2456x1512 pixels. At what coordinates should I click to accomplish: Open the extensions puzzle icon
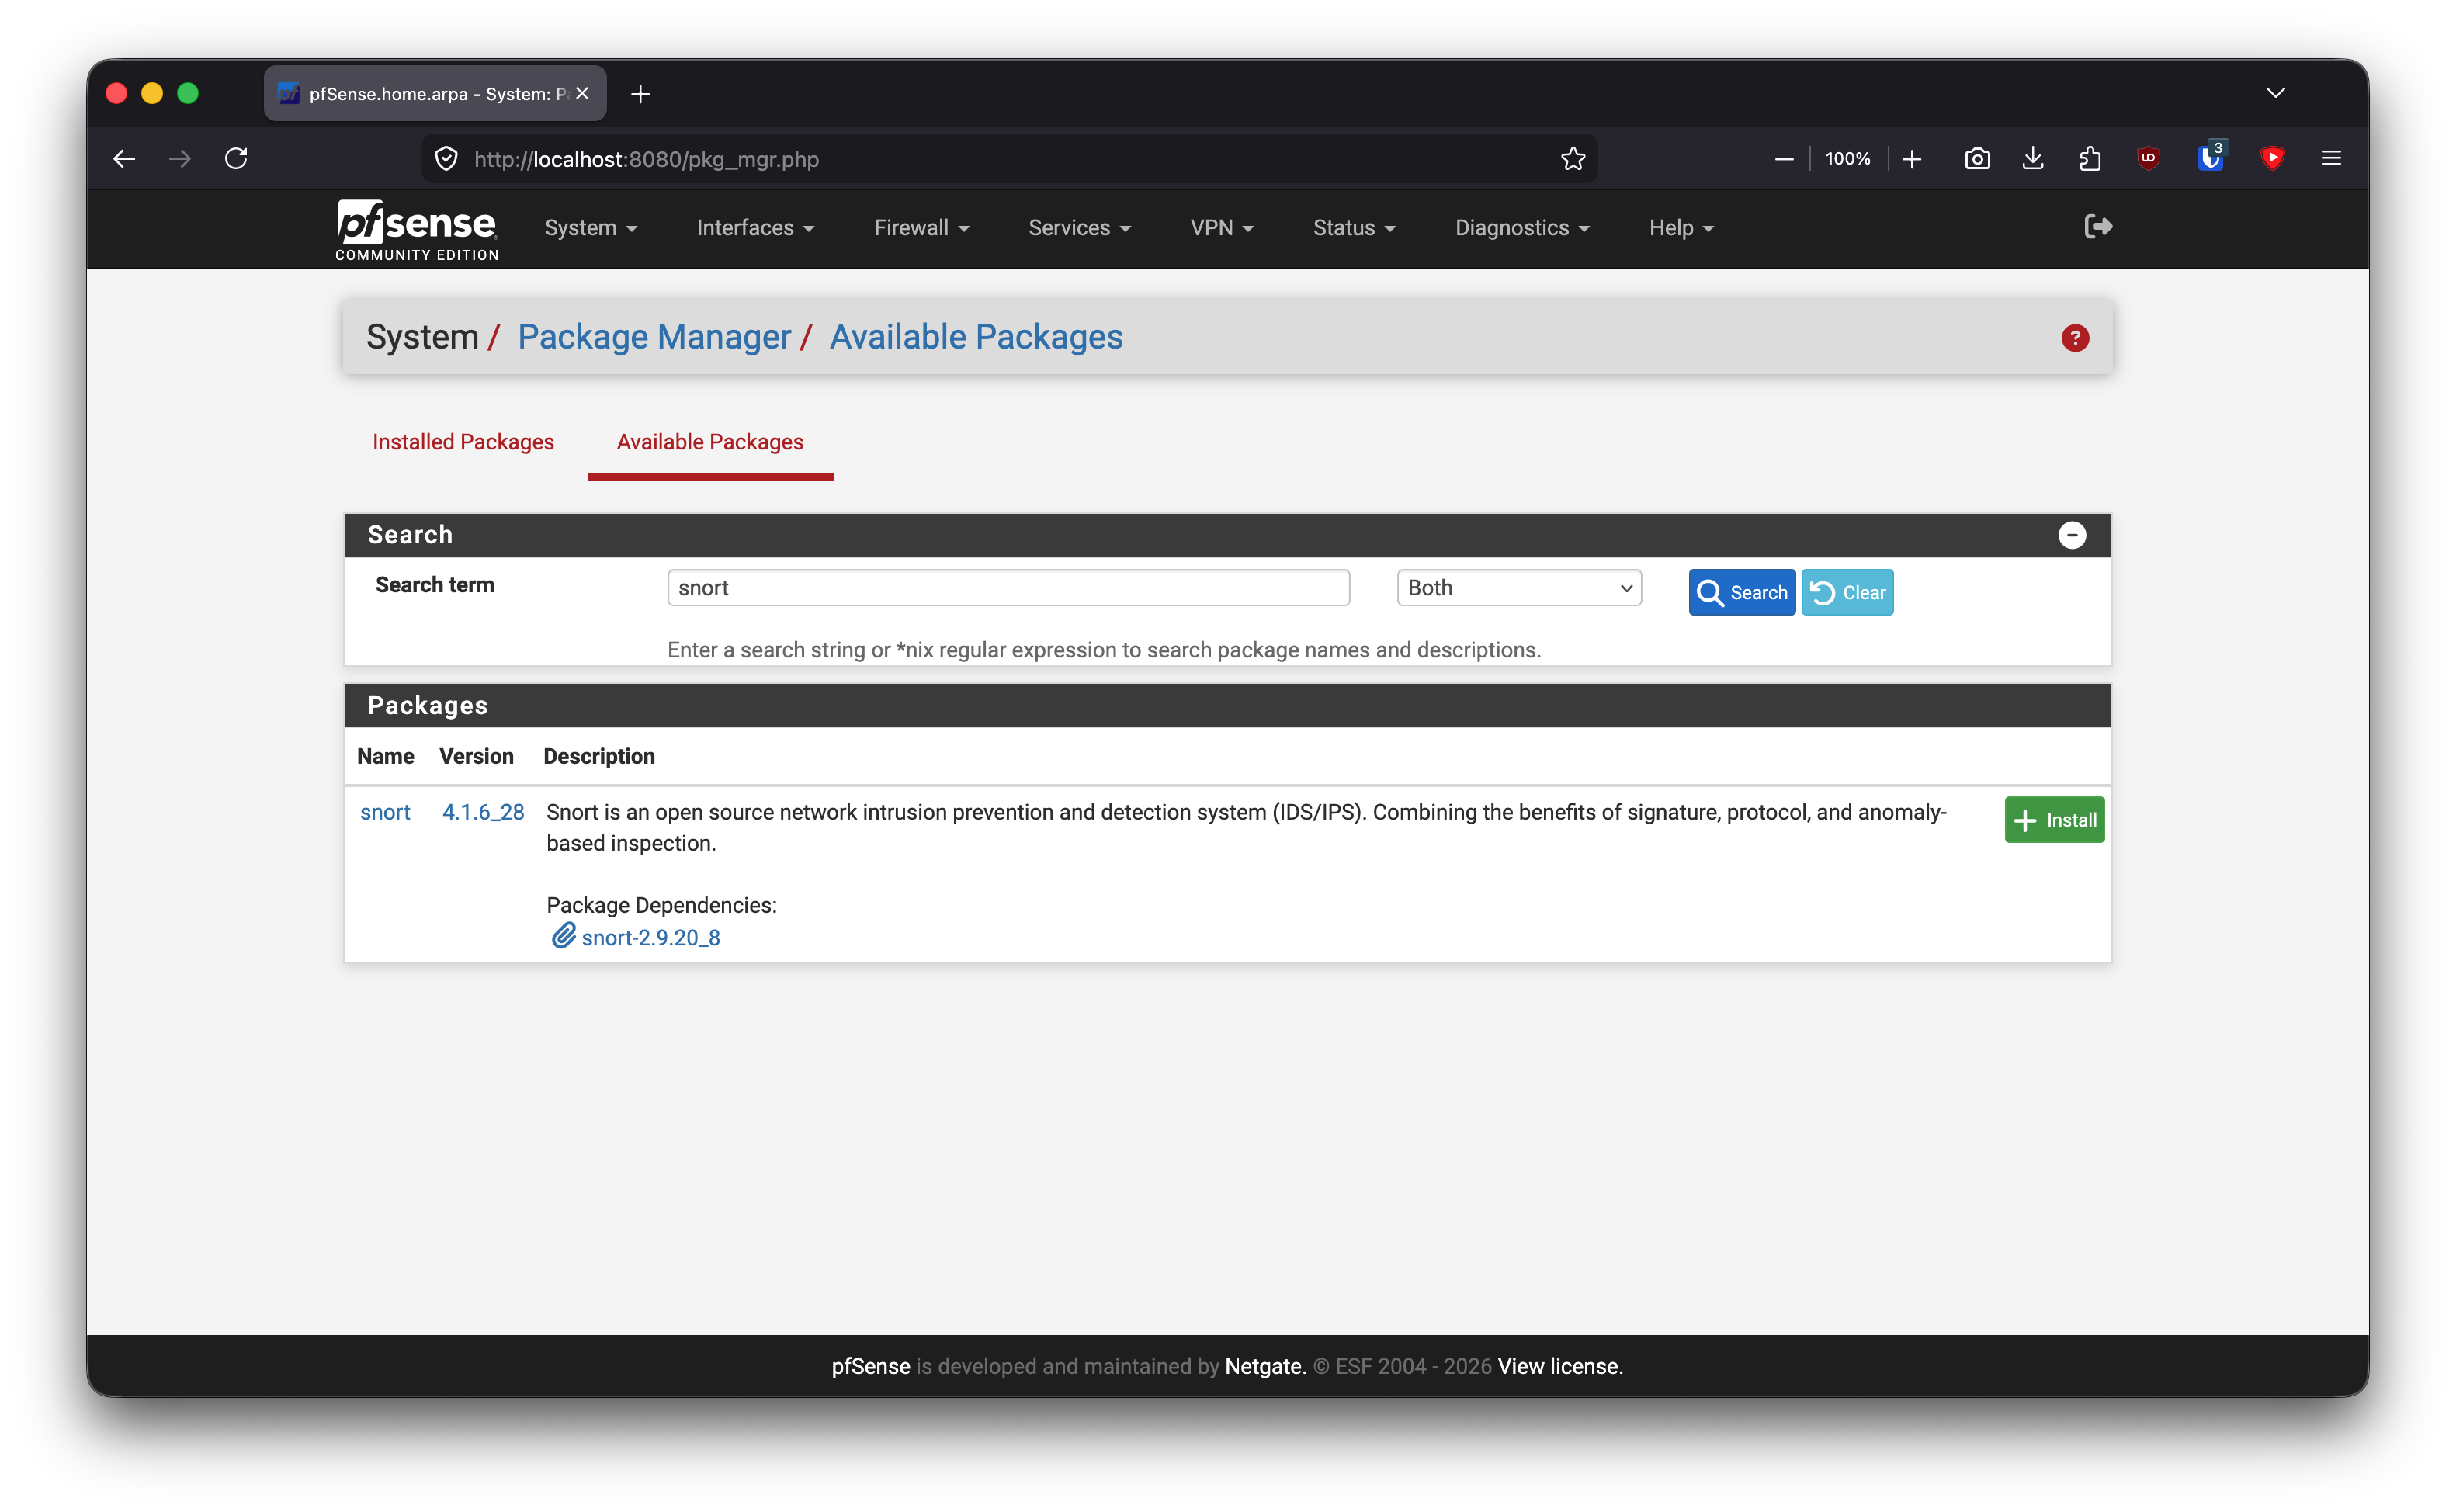[x=2090, y=159]
